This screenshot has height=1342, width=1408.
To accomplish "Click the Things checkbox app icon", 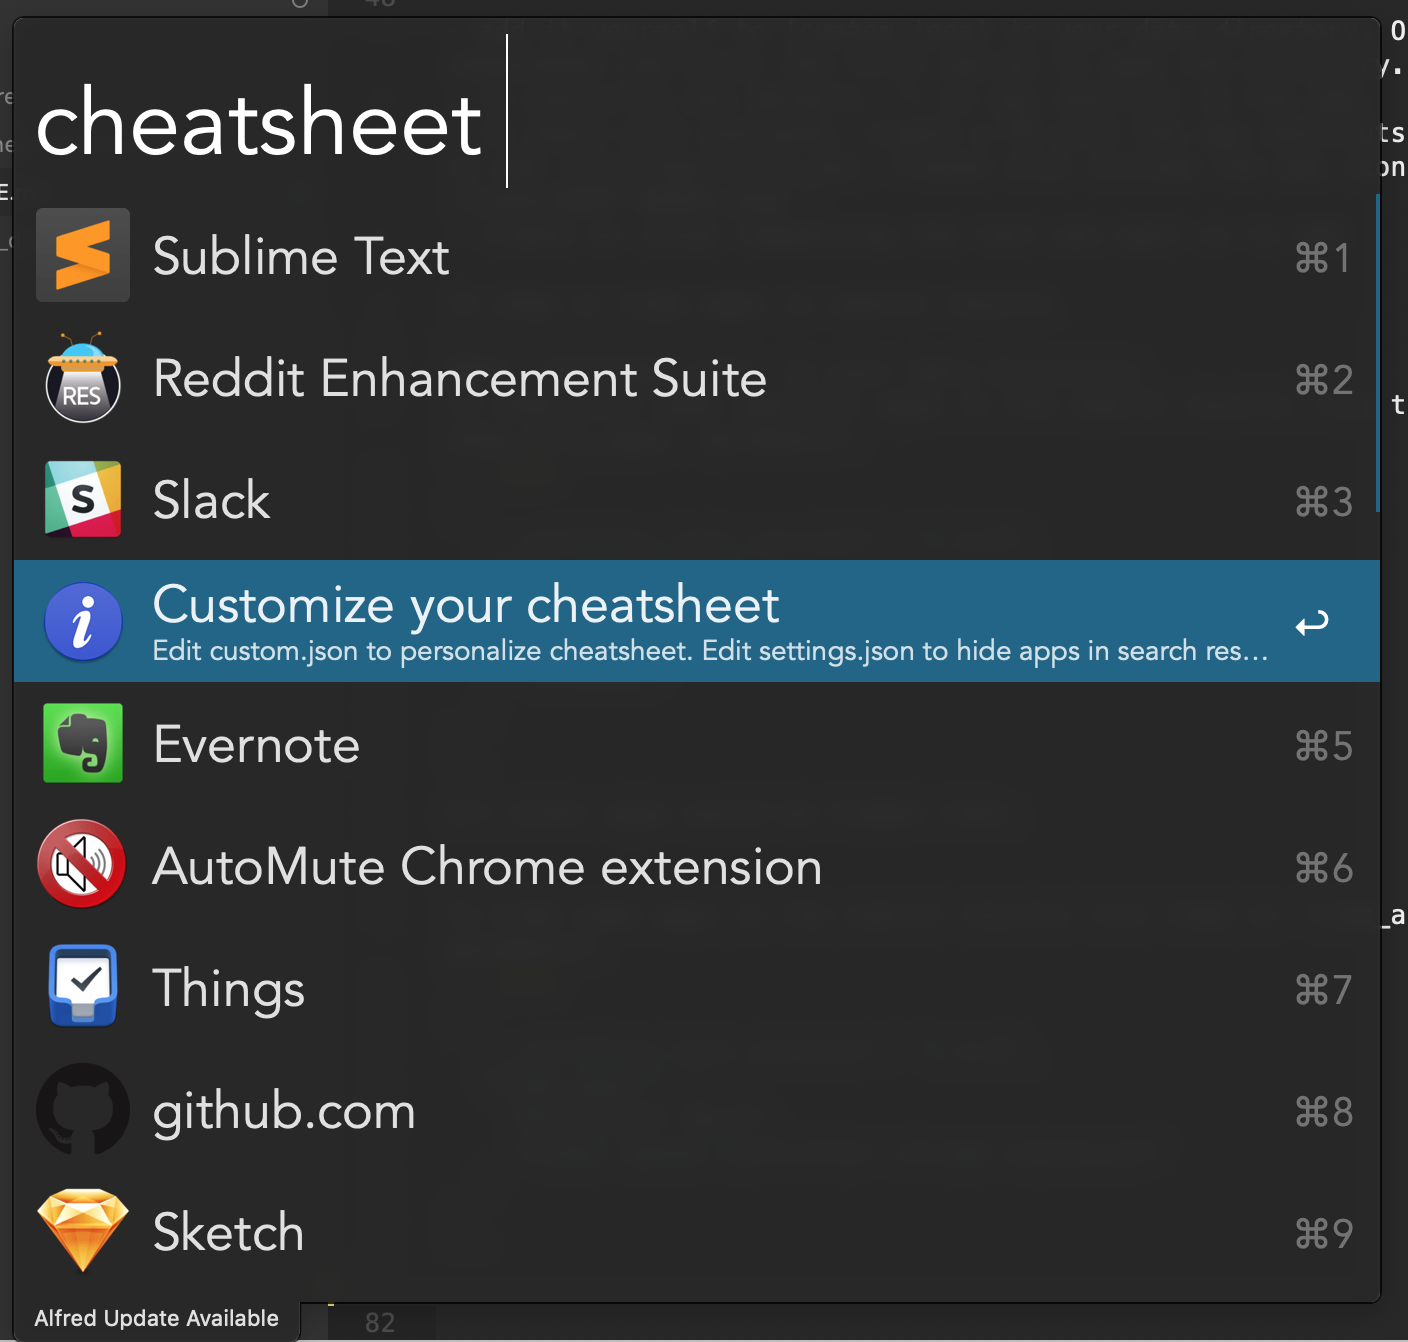I will point(83,986).
